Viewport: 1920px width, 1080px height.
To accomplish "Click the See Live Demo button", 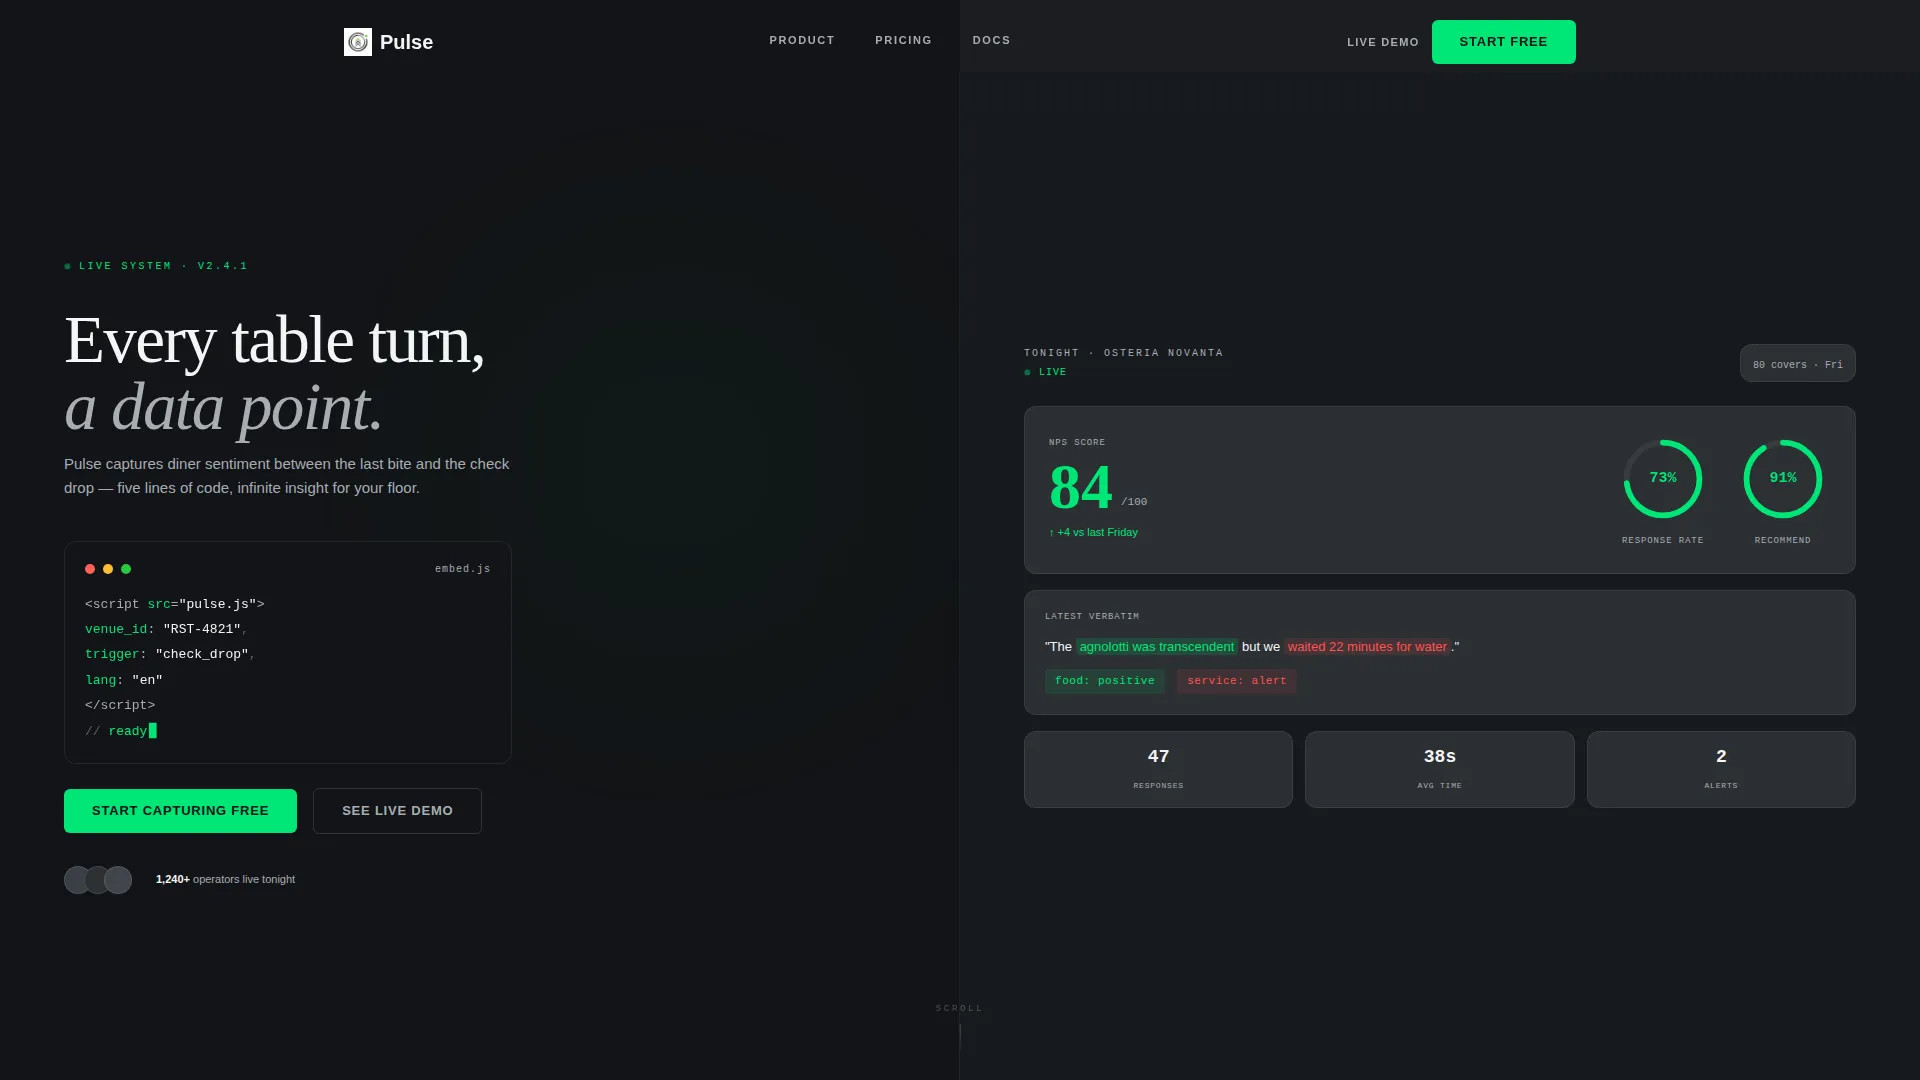I will [397, 811].
